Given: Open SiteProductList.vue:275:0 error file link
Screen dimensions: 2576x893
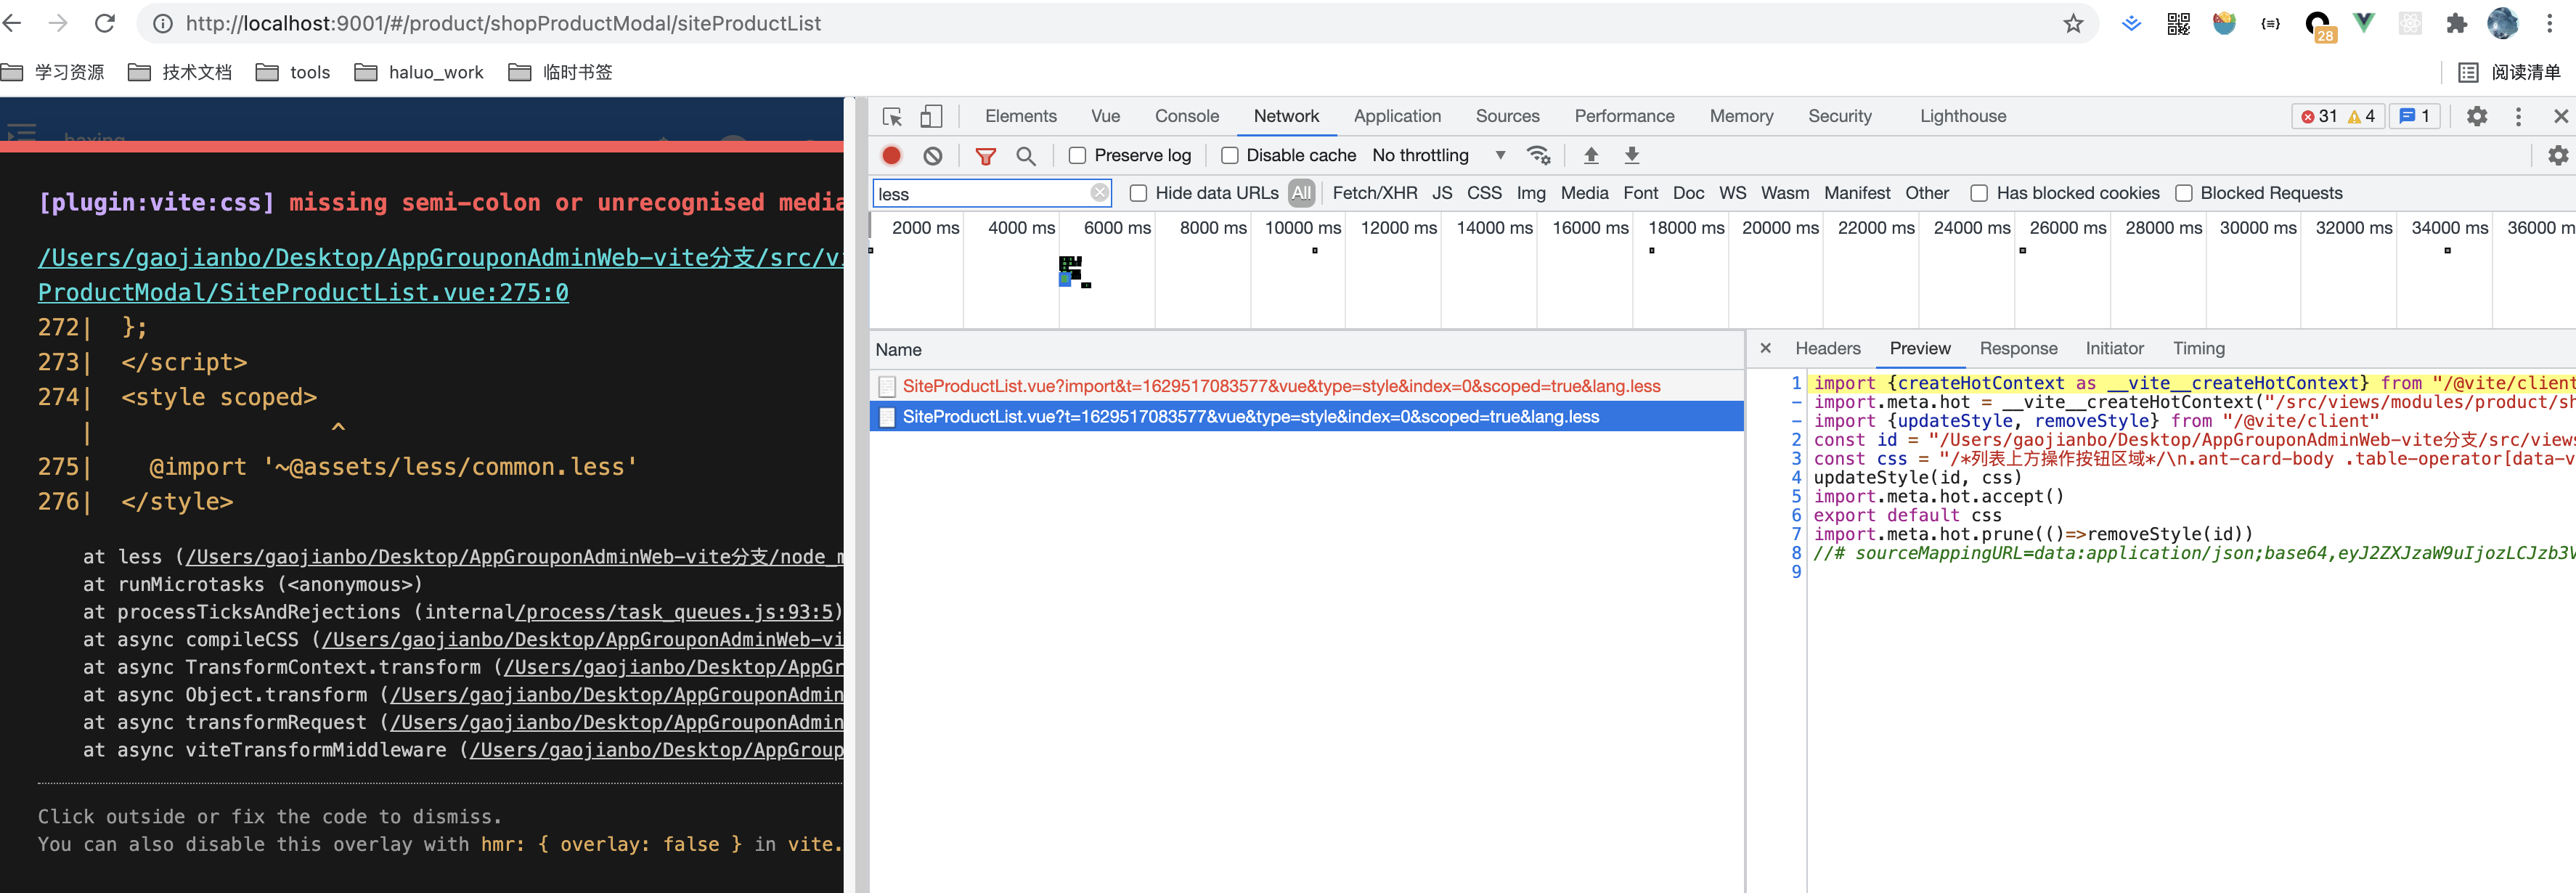Looking at the screenshot, I should [303, 292].
